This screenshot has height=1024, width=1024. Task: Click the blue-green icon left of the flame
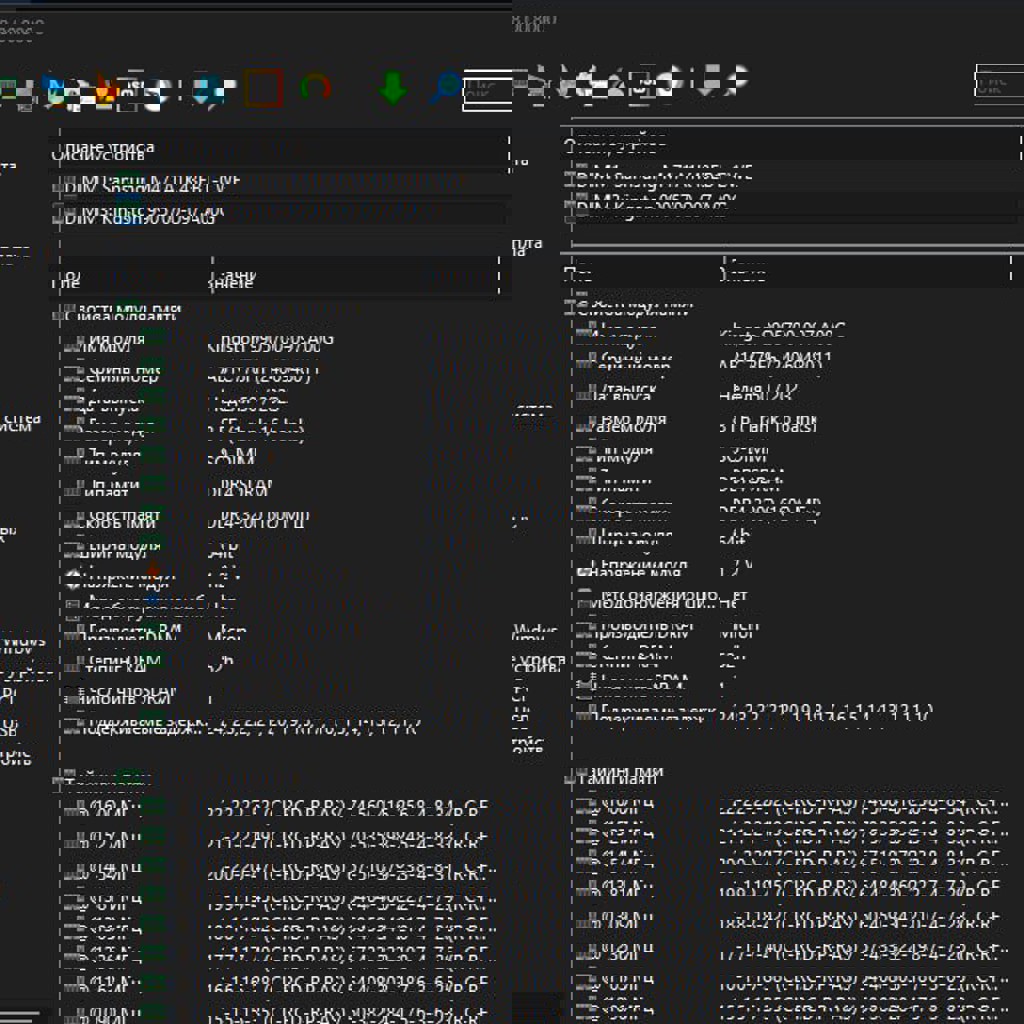point(53,91)
